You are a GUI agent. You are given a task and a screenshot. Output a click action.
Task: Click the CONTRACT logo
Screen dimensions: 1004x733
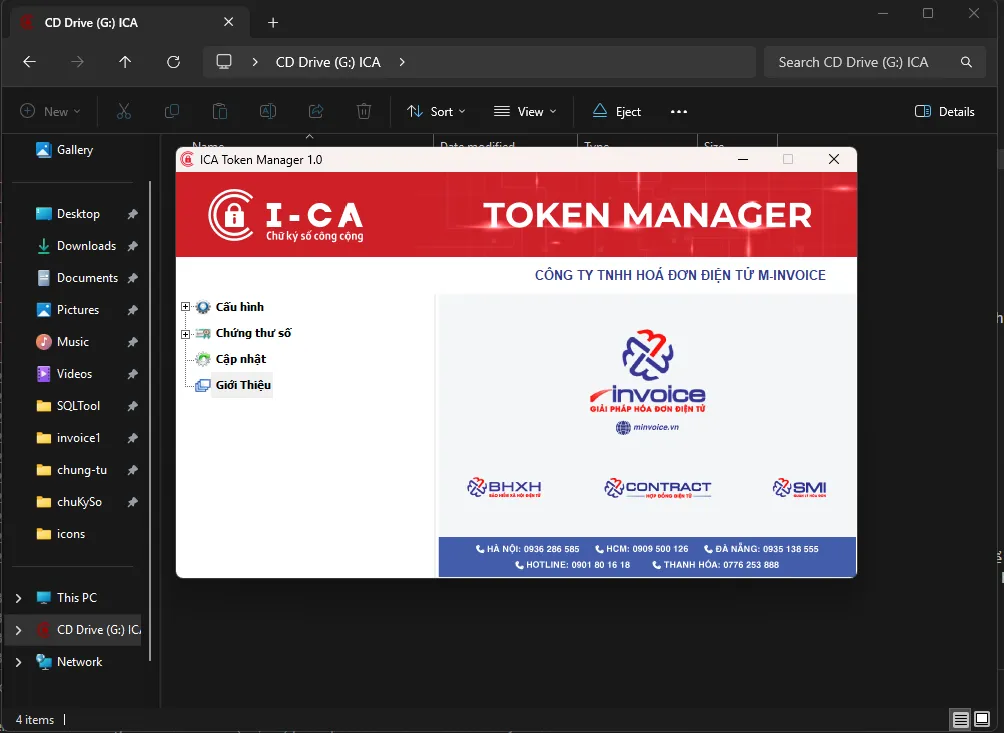658,488
